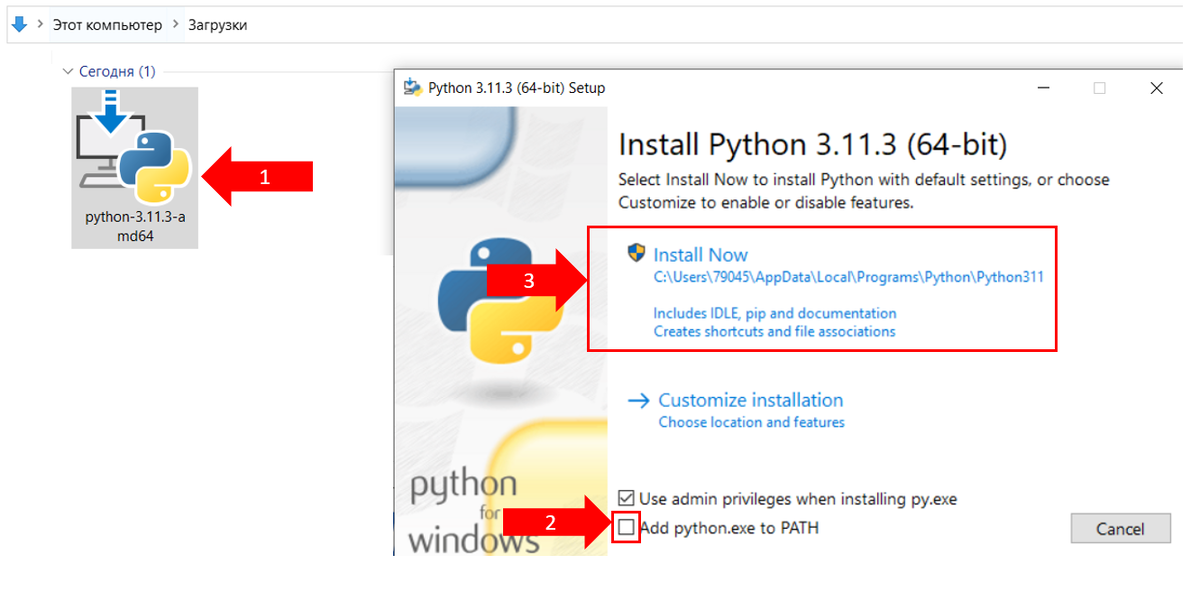Go to Этот компьютер in breadcrumb
Viewport: 1200px width, 592px height.
(x=107, y=25)
